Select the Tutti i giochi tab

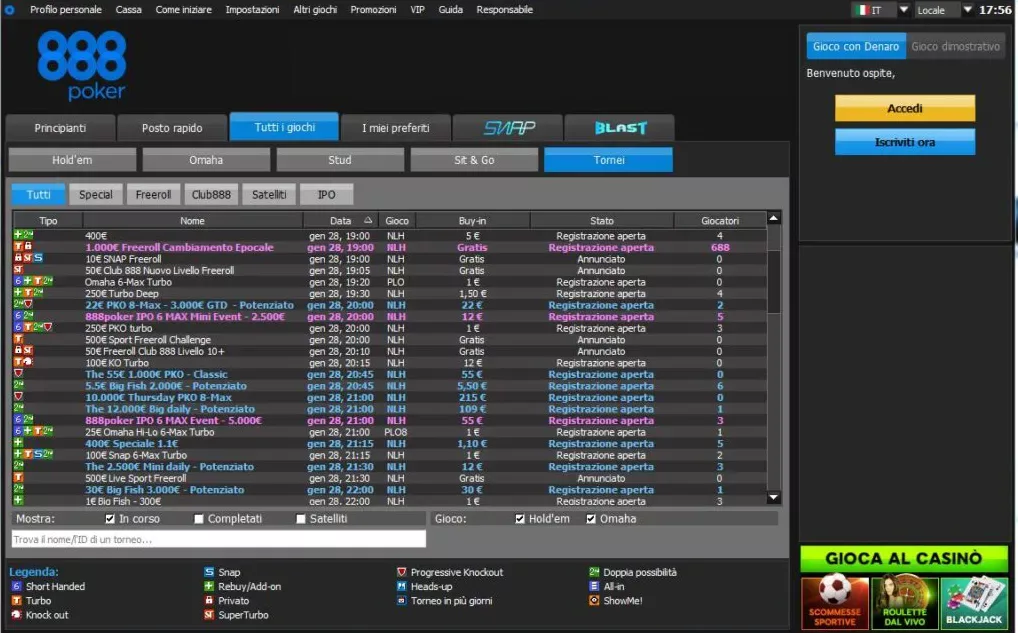[284, 127]
